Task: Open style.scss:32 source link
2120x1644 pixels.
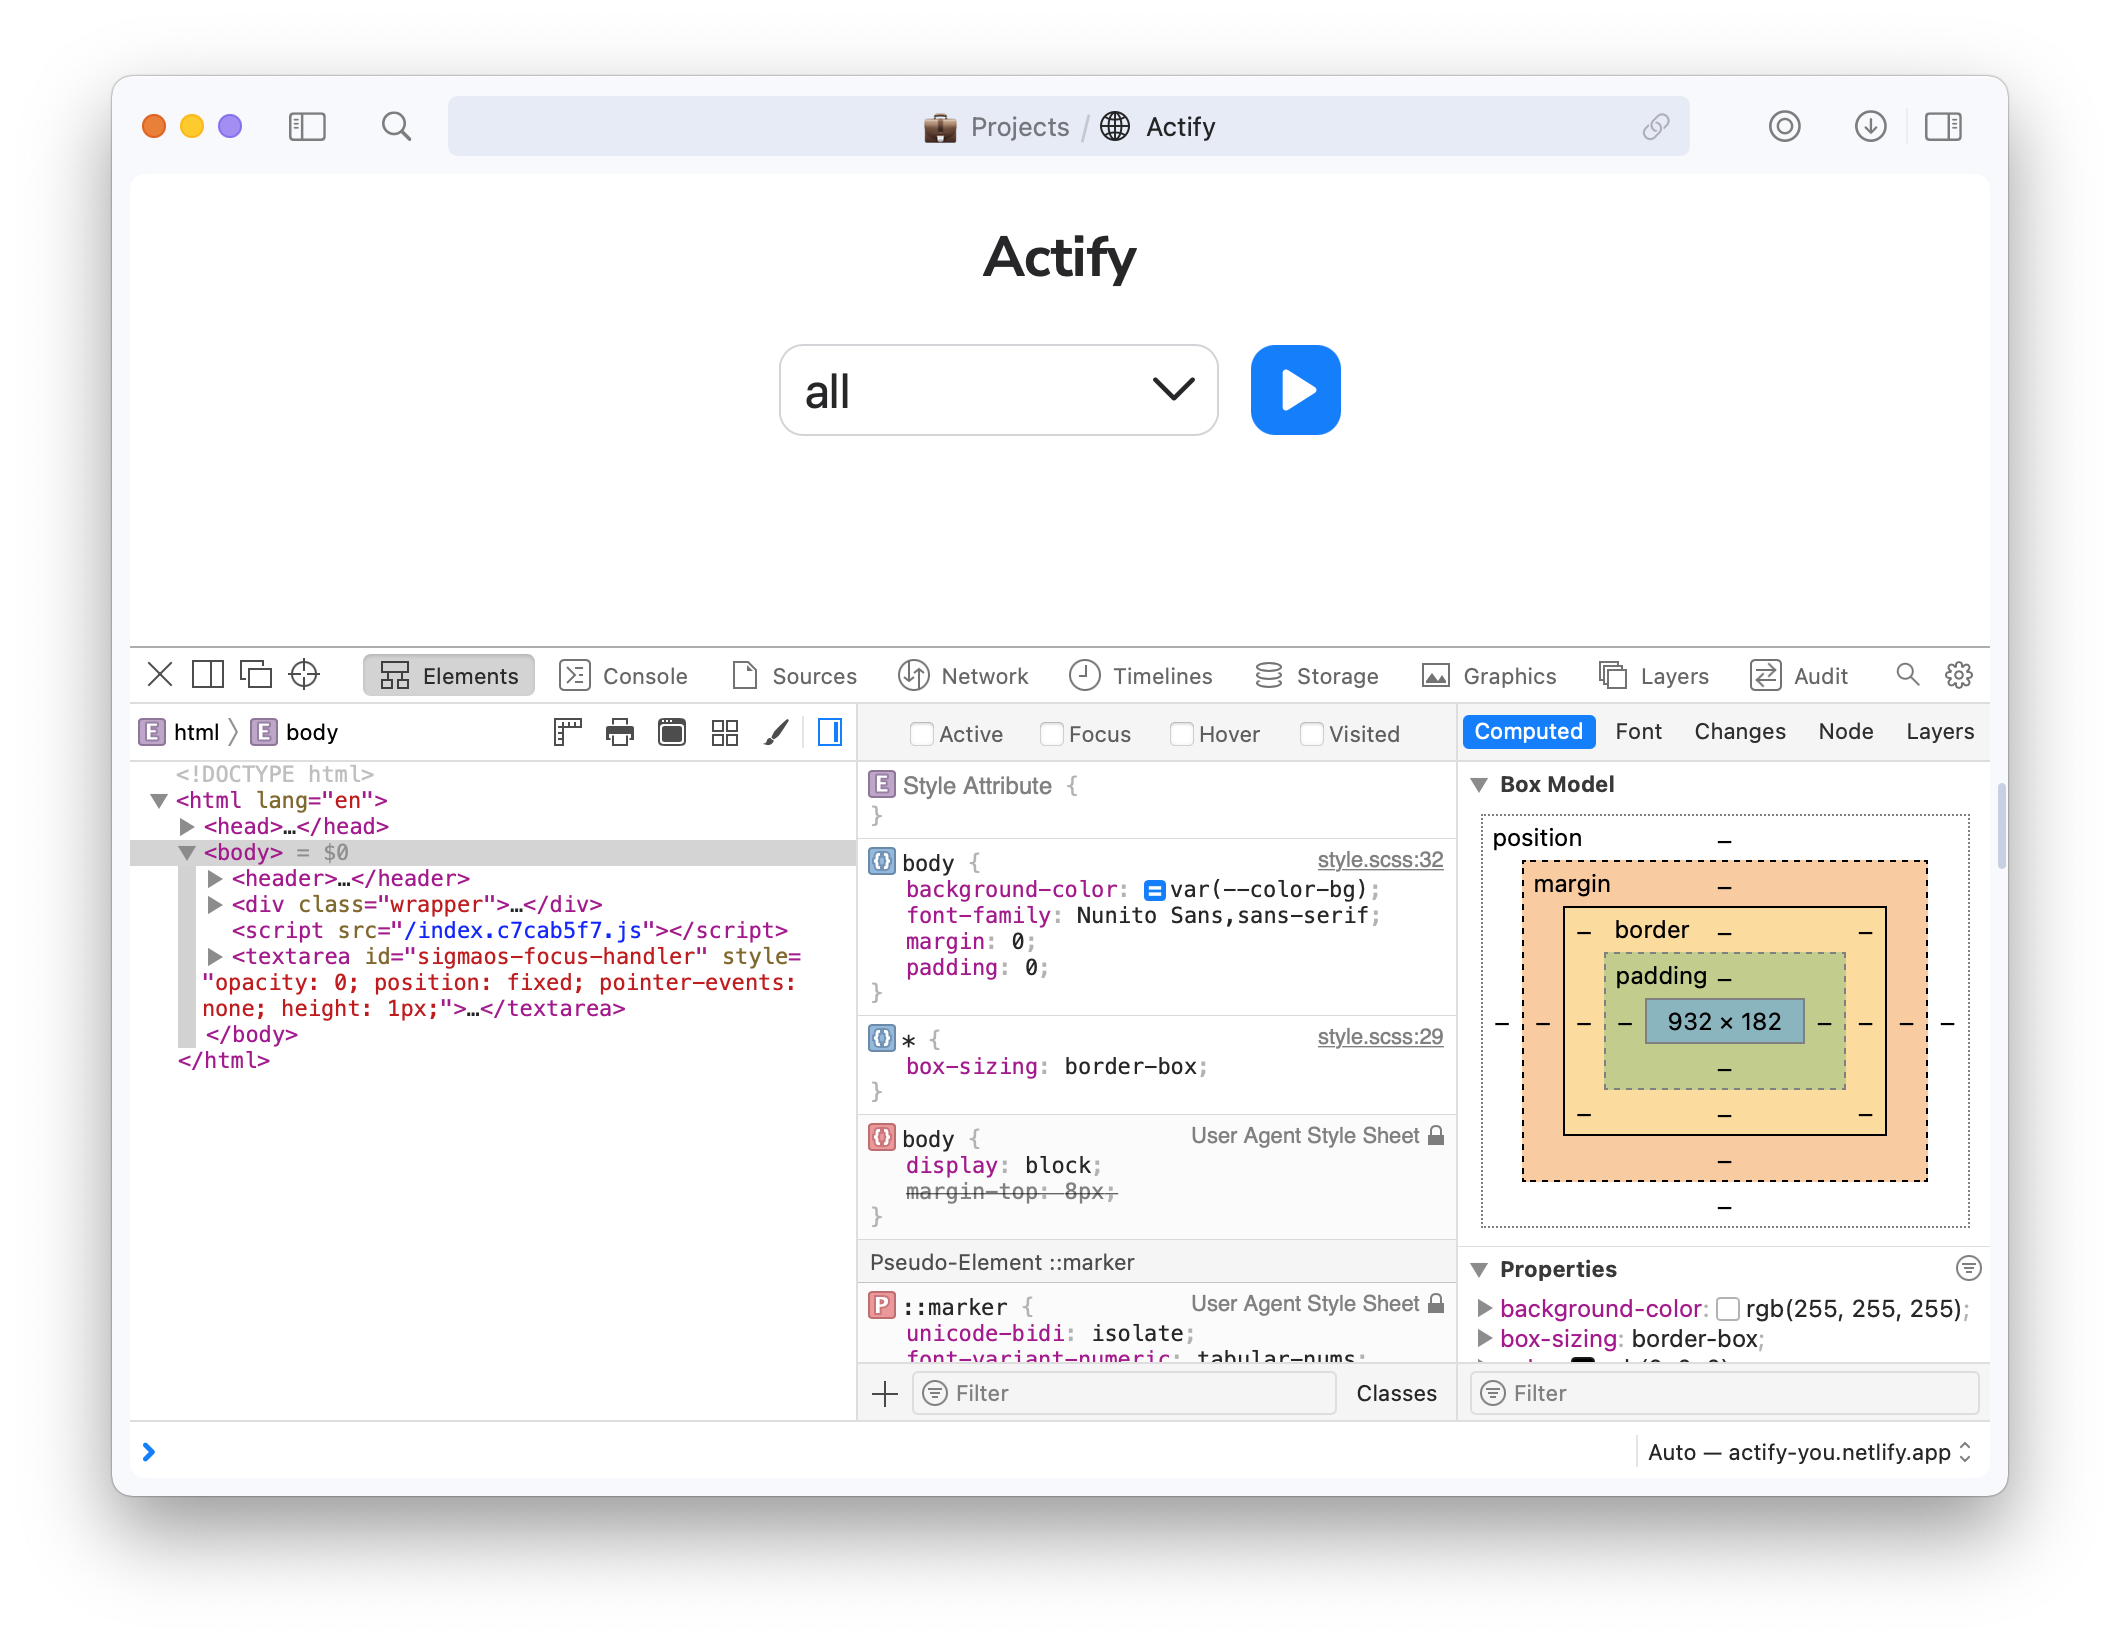Action: [x=1380, y=860]
